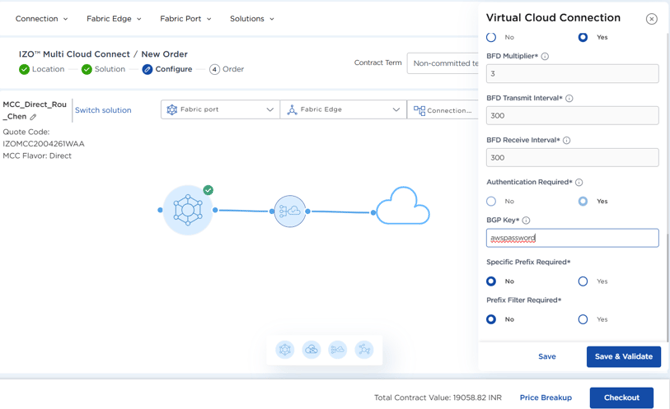Click the info icon next to BFD Multiplier
This screenshot has width=670, height=409.
coord(545,56)
